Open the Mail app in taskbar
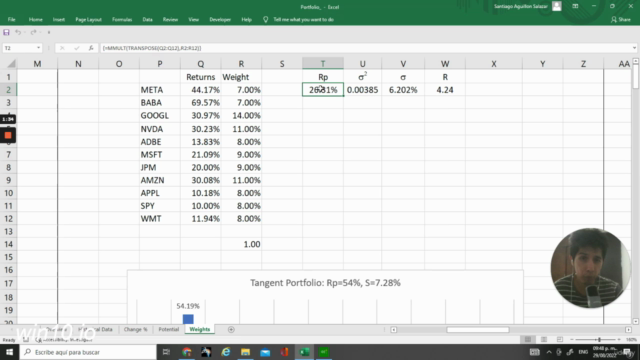The image size is (640, 360). (265, 352)
